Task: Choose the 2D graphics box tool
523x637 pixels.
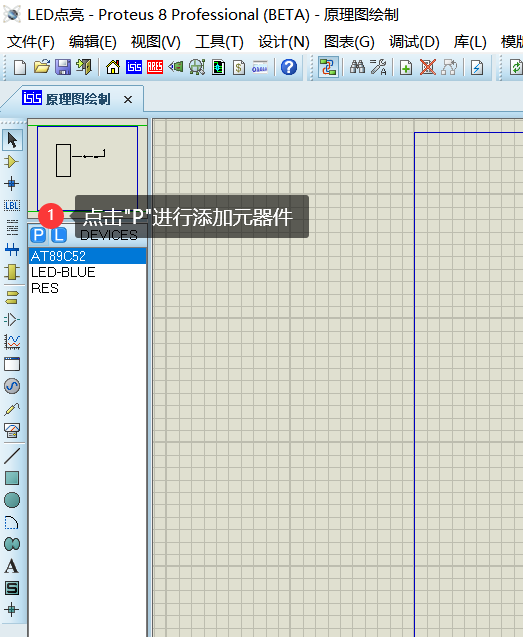Action: 12,478
